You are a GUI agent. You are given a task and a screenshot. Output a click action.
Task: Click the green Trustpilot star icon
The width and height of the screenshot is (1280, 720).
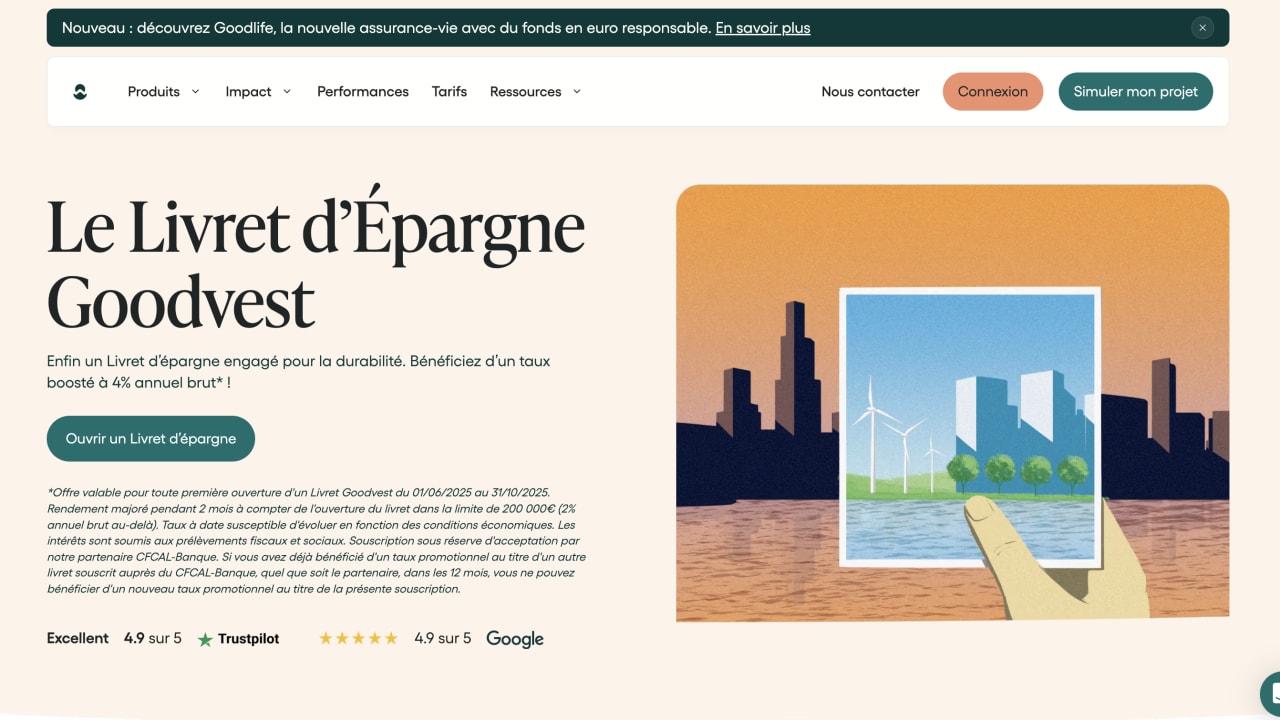pyautogui.click(x=205, y=639)
